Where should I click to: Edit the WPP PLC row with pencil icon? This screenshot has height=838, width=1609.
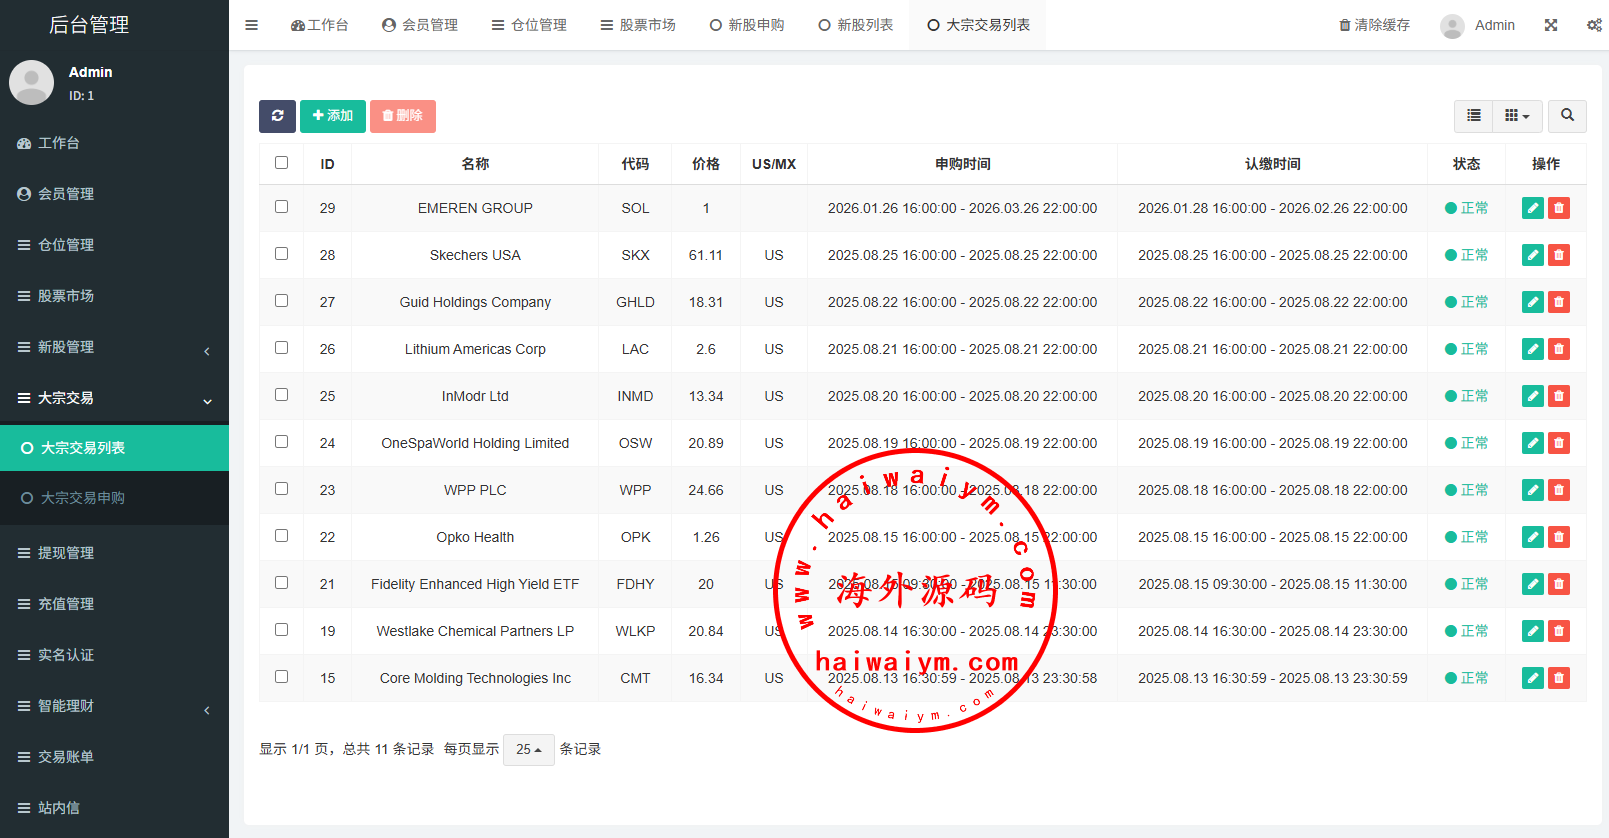point(1532,490)
